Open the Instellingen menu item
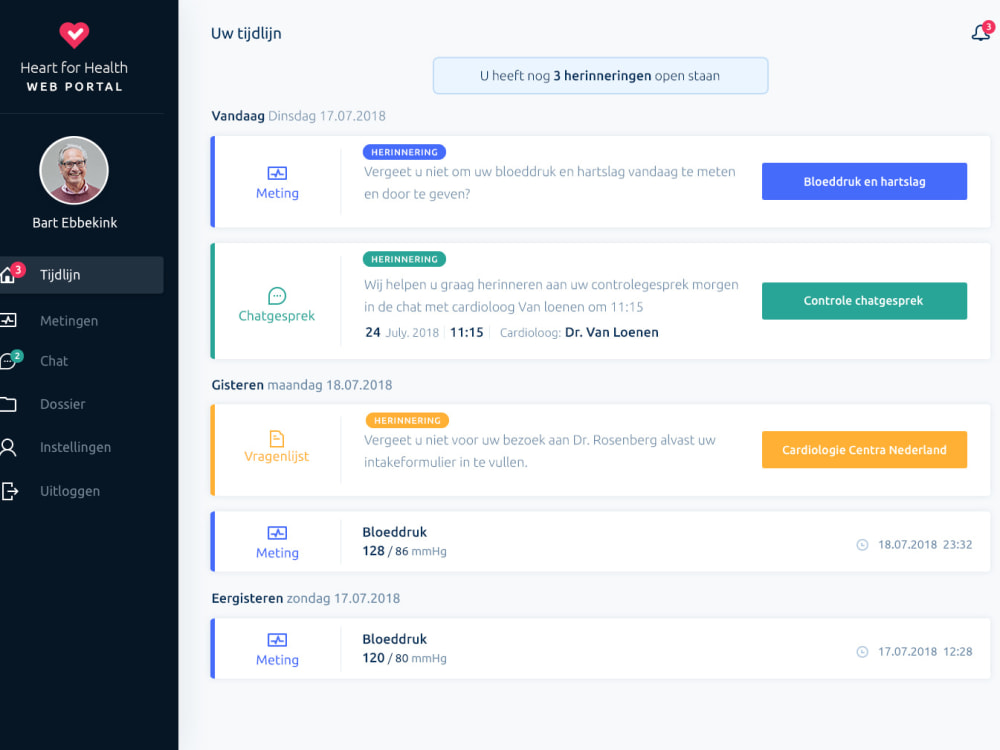This screenshot has width=1000, height=750. pos(75,447)
